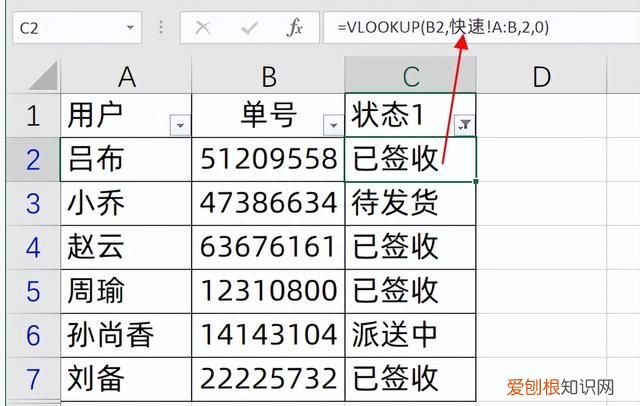
Task: Click cell containing 周瑜
Action: 126,291
